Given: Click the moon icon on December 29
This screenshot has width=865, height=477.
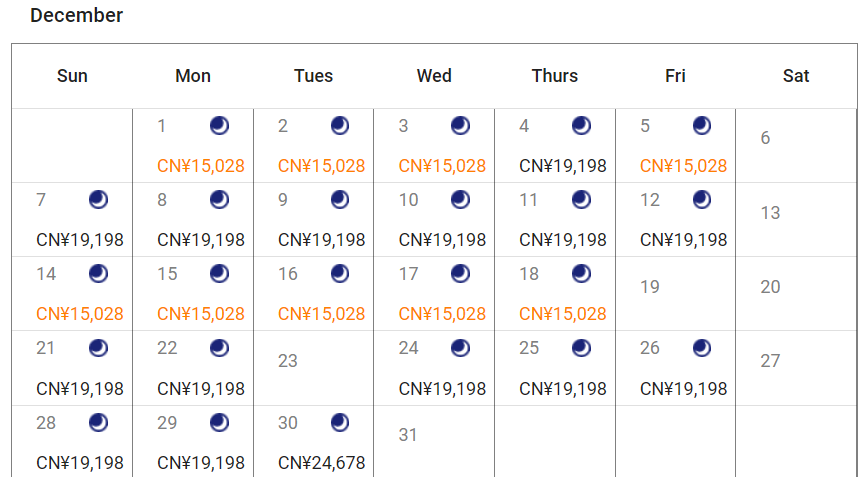Looking at the screenshot, I should click(219, 423).
